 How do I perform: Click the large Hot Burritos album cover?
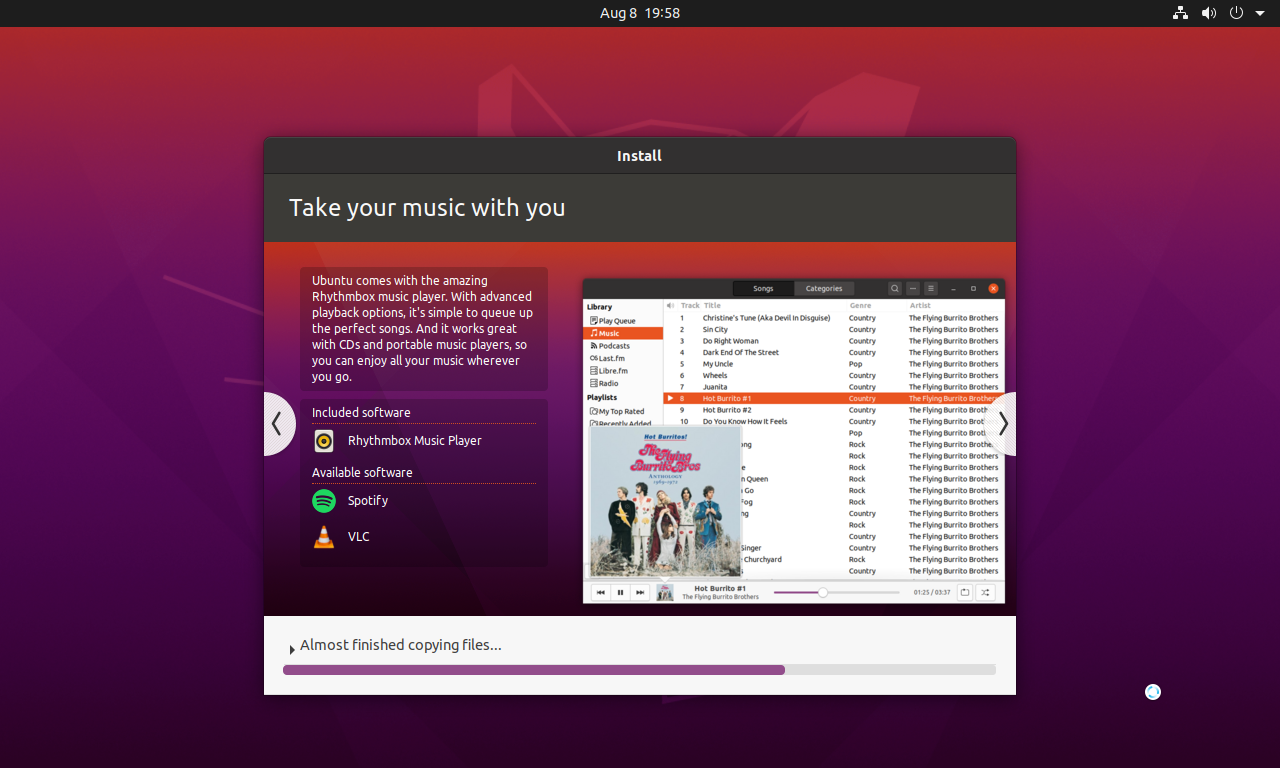coord(665,502)
